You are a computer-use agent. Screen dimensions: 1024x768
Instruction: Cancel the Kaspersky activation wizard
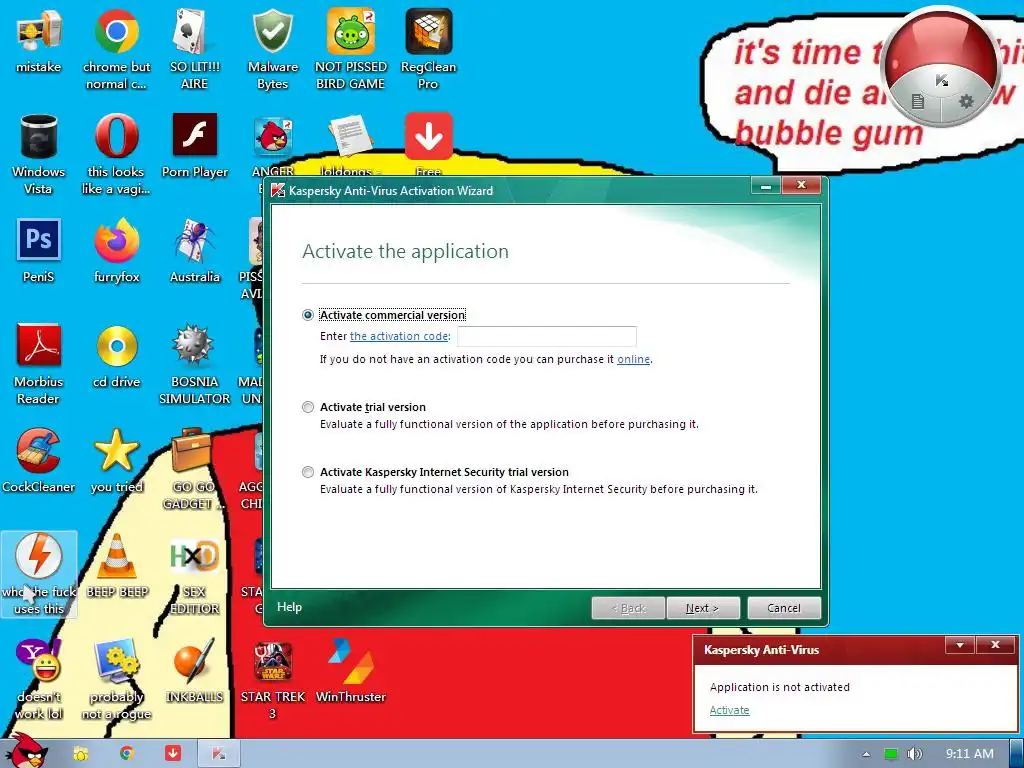coord(784,608)
